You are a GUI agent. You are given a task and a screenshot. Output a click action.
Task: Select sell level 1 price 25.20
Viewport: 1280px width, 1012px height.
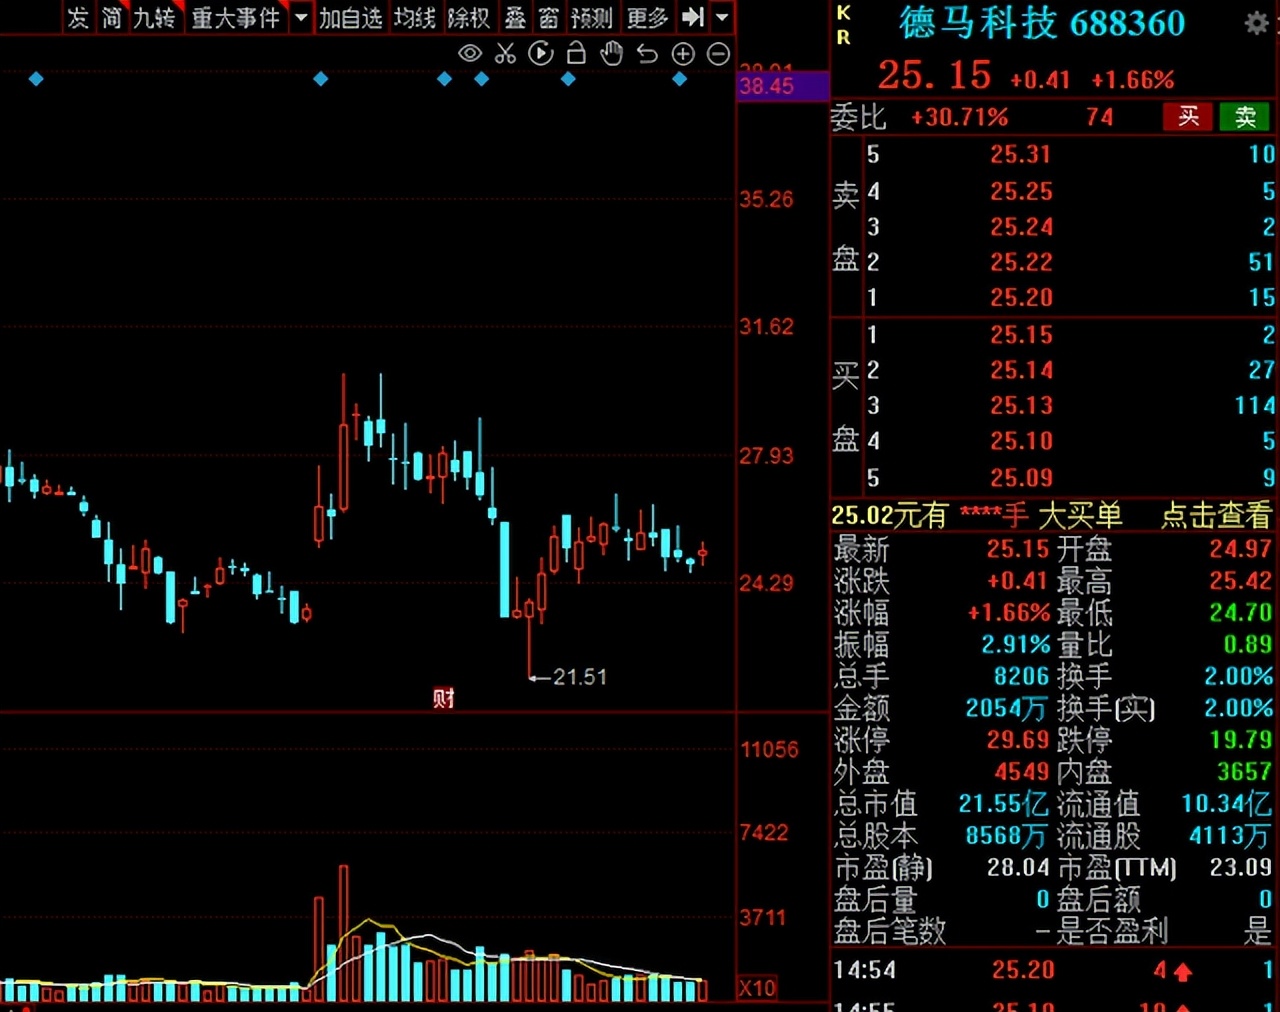[x=1021, y=297]
